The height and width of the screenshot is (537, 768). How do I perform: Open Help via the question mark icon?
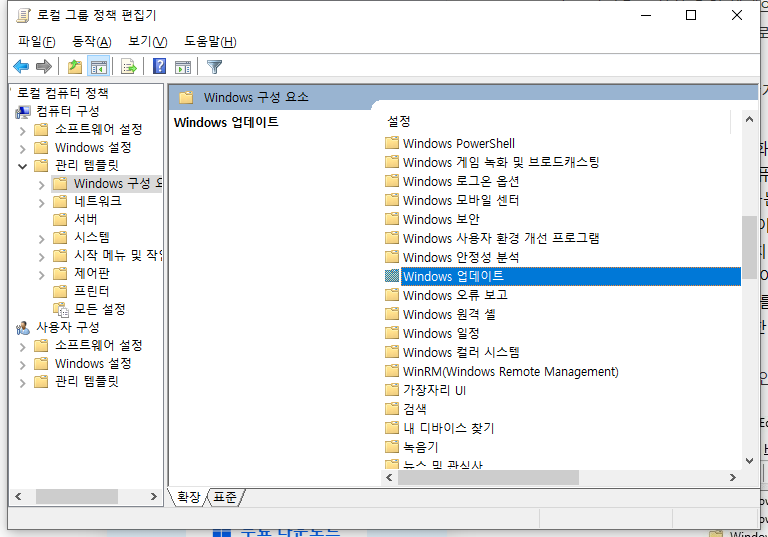160,66
